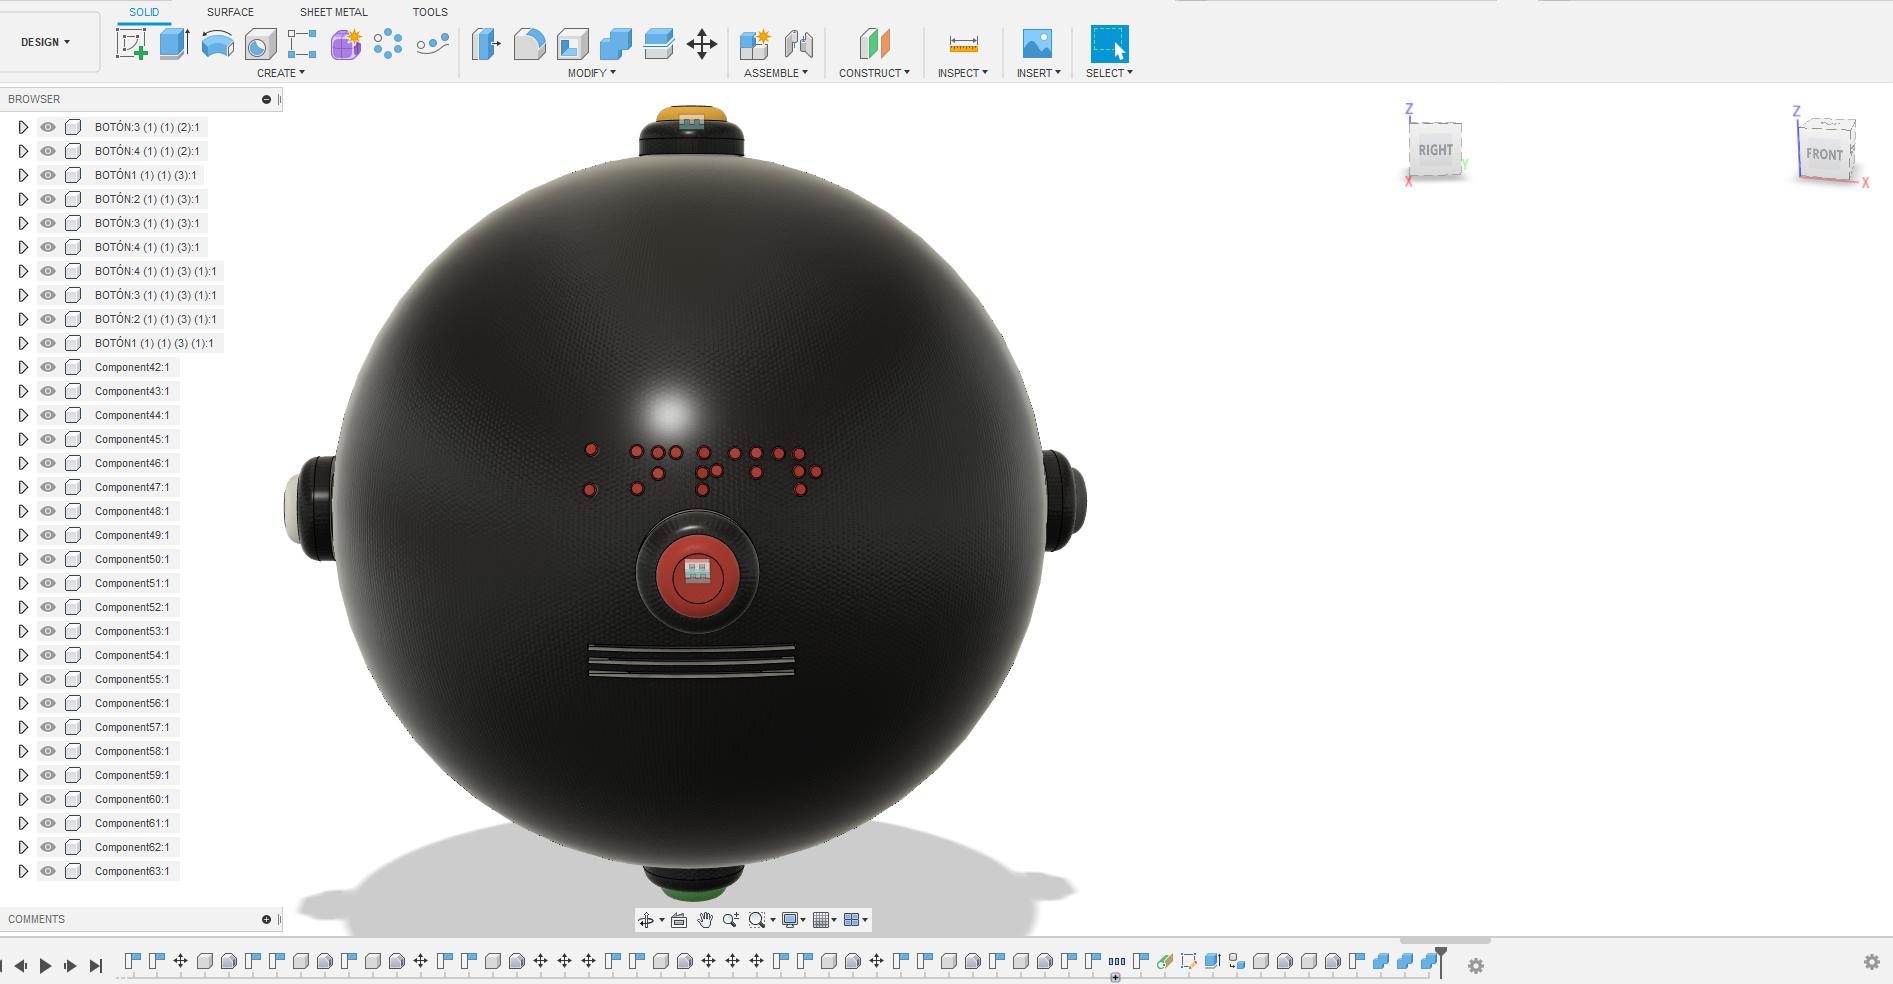
Task: Switch to the SURFACE tab
Action: pyautogui.click(x=230, y=12)
